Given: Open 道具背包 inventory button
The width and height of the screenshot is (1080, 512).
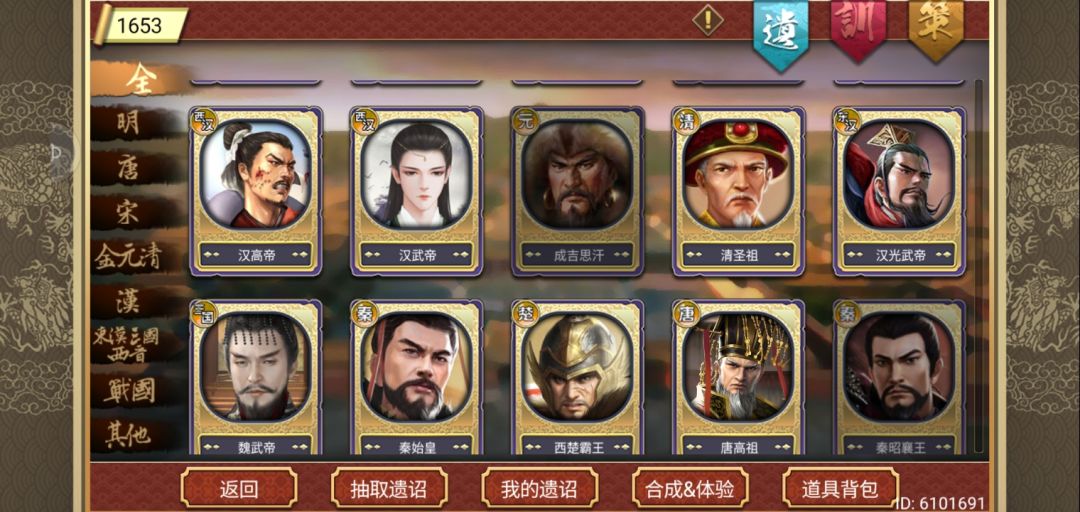Looking at the screenshot, I should pos(840,488).
